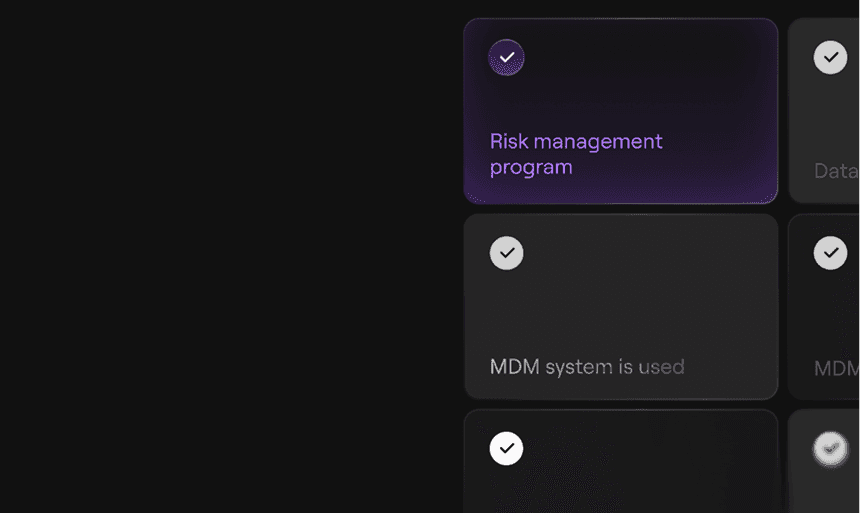Screen dimensions: 860x513
Task: Click the Risk management program label
Action: tap(575, 154)
